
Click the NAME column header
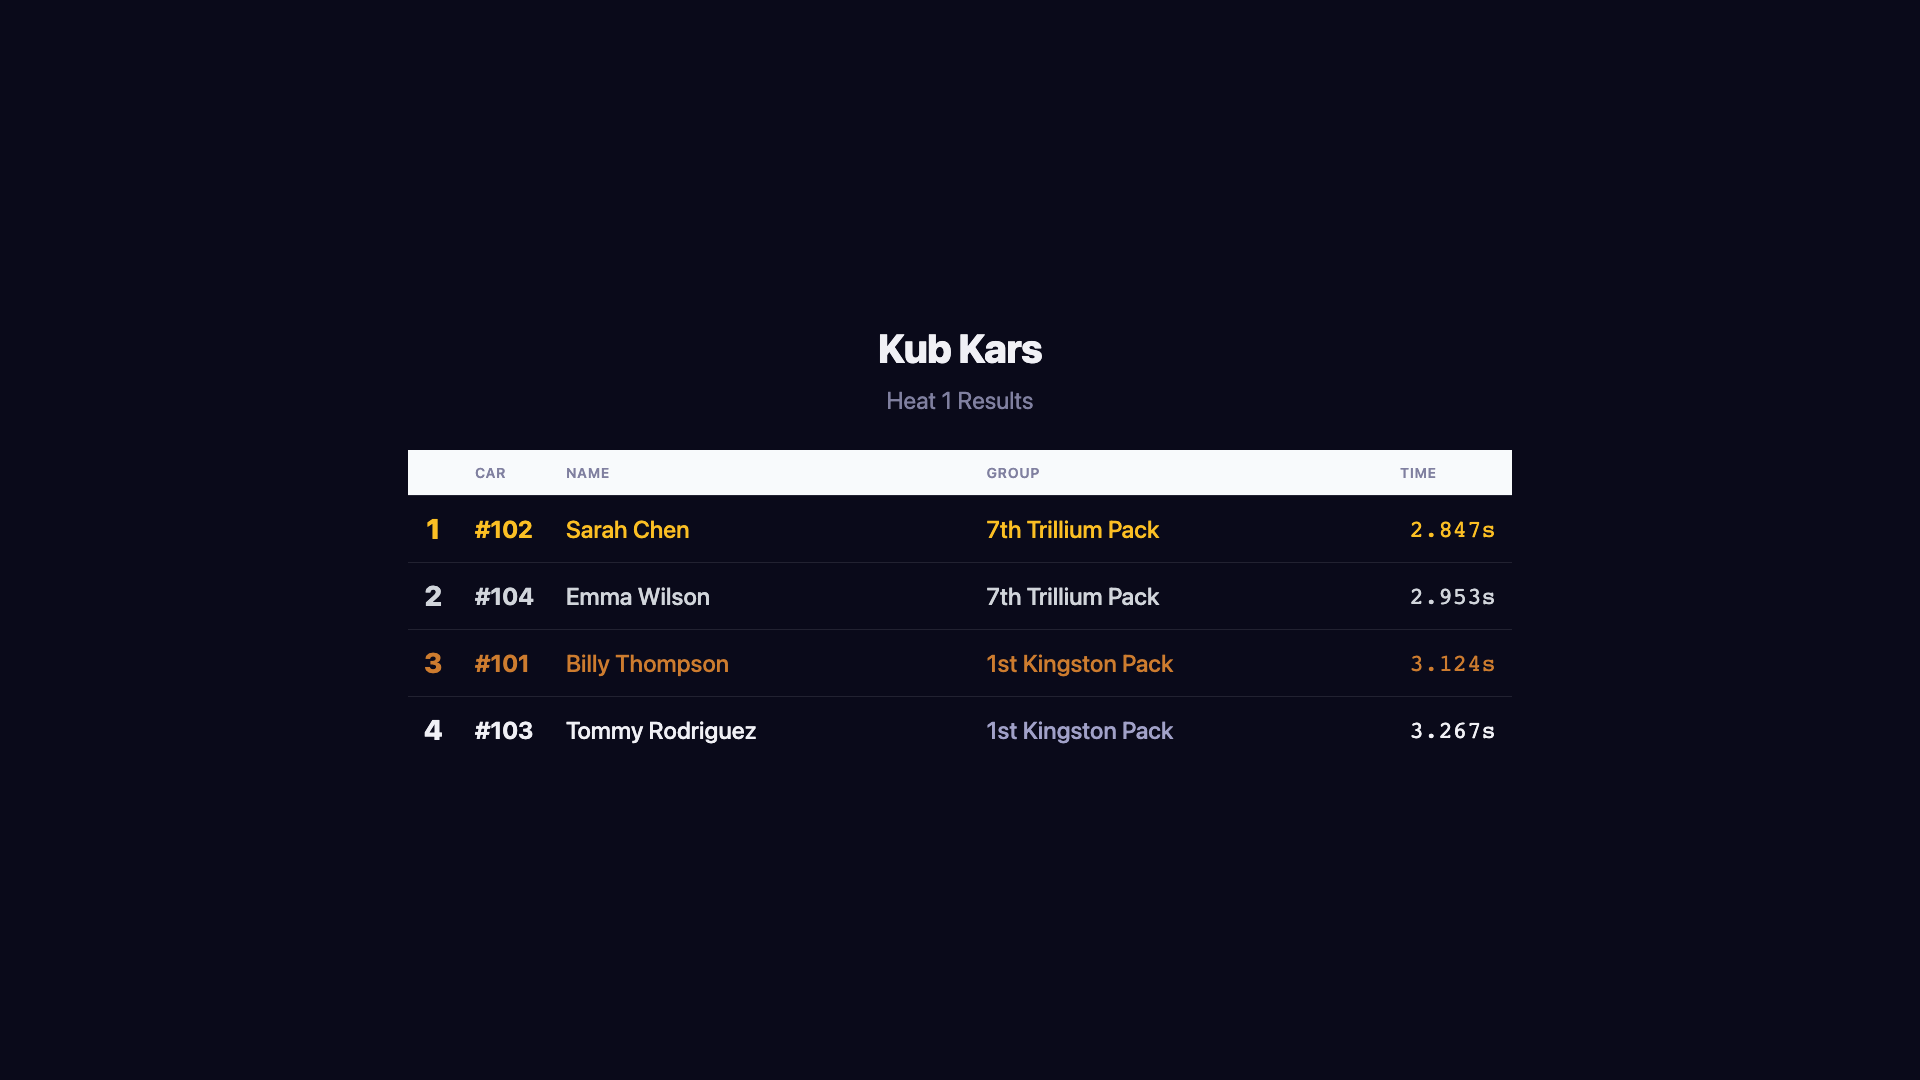pos(587,473)
